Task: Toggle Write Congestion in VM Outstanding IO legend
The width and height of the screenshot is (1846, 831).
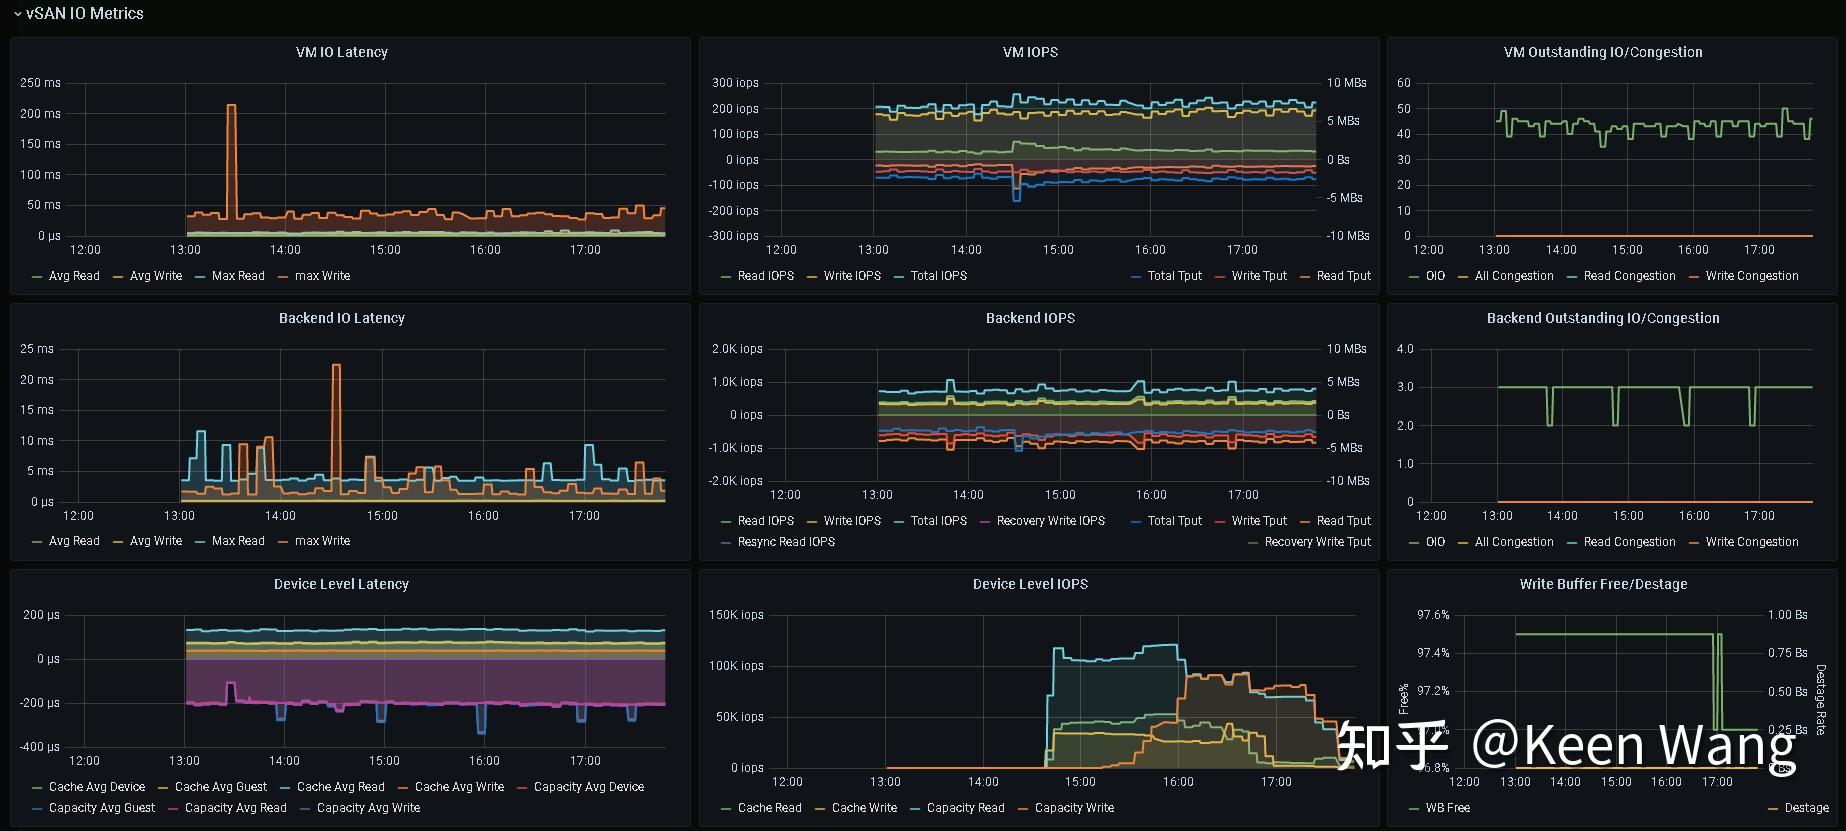Action: [1752, 276]
